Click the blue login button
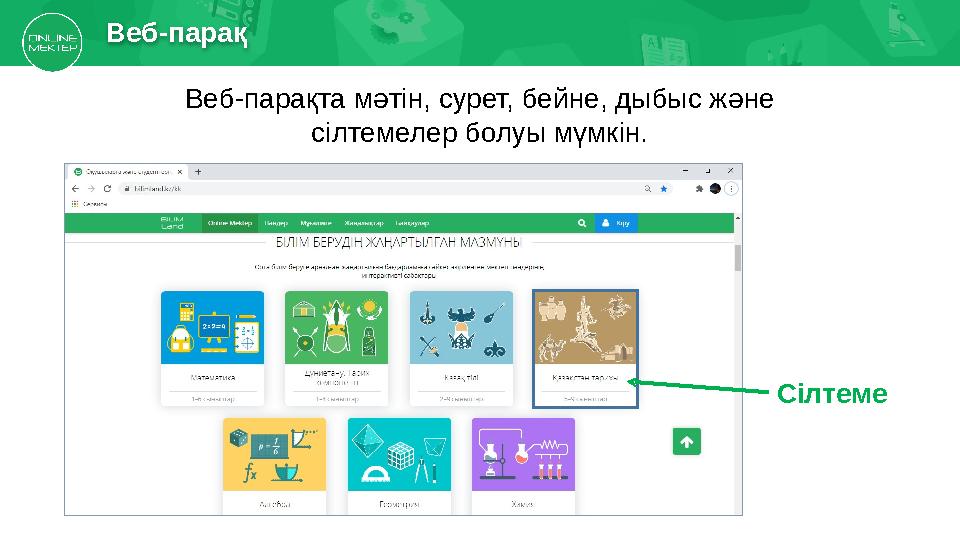Image resolution: width=960 pixels, height=540 pixels. (x=616, y=223)
